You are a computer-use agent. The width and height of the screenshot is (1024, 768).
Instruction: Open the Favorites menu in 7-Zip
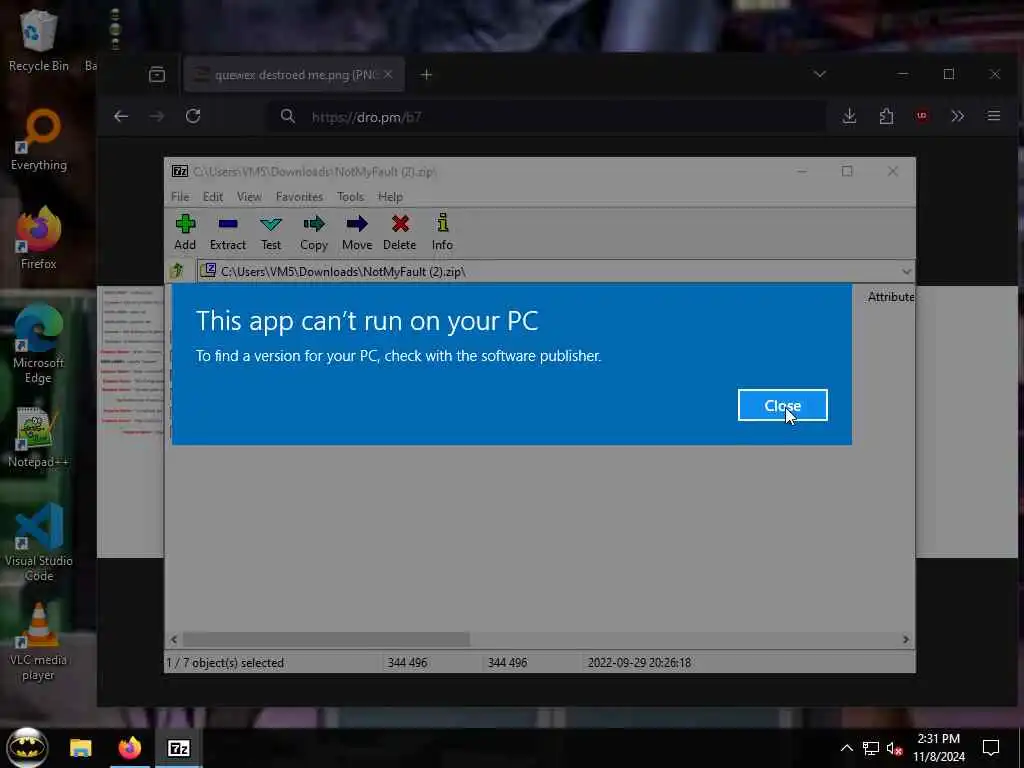(299, 197)
